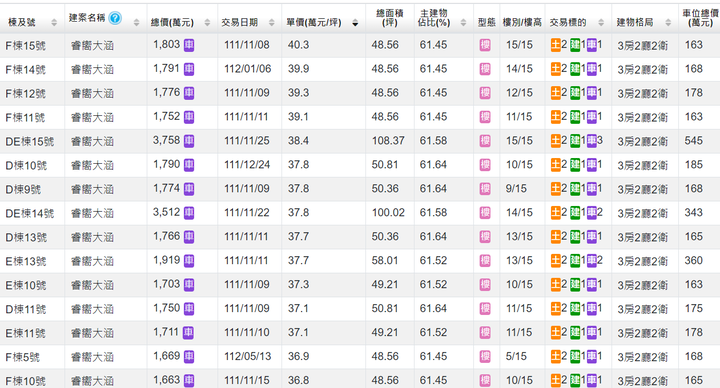Click the help icon beside 建案名稱
This screenshot has width=720, height=388.
pyautogui.click(x=115, y=18)
